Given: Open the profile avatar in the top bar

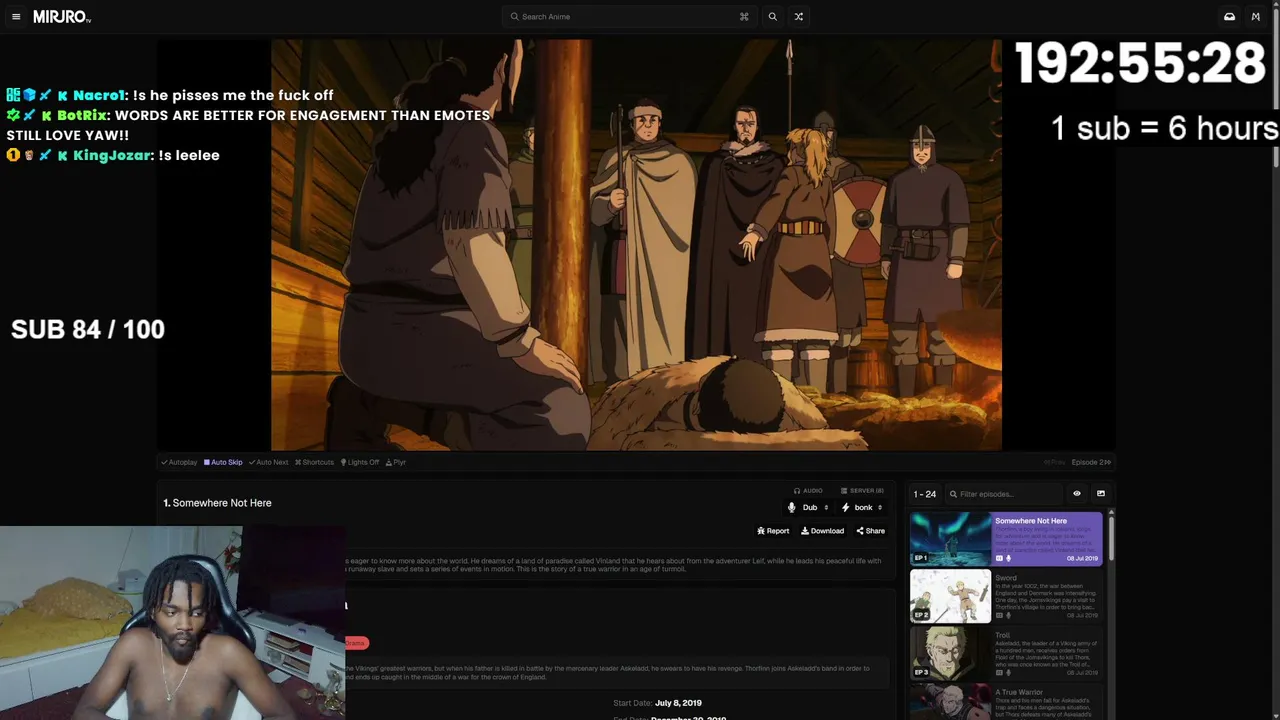Looking at the screenshot, I should point(1256,17).
